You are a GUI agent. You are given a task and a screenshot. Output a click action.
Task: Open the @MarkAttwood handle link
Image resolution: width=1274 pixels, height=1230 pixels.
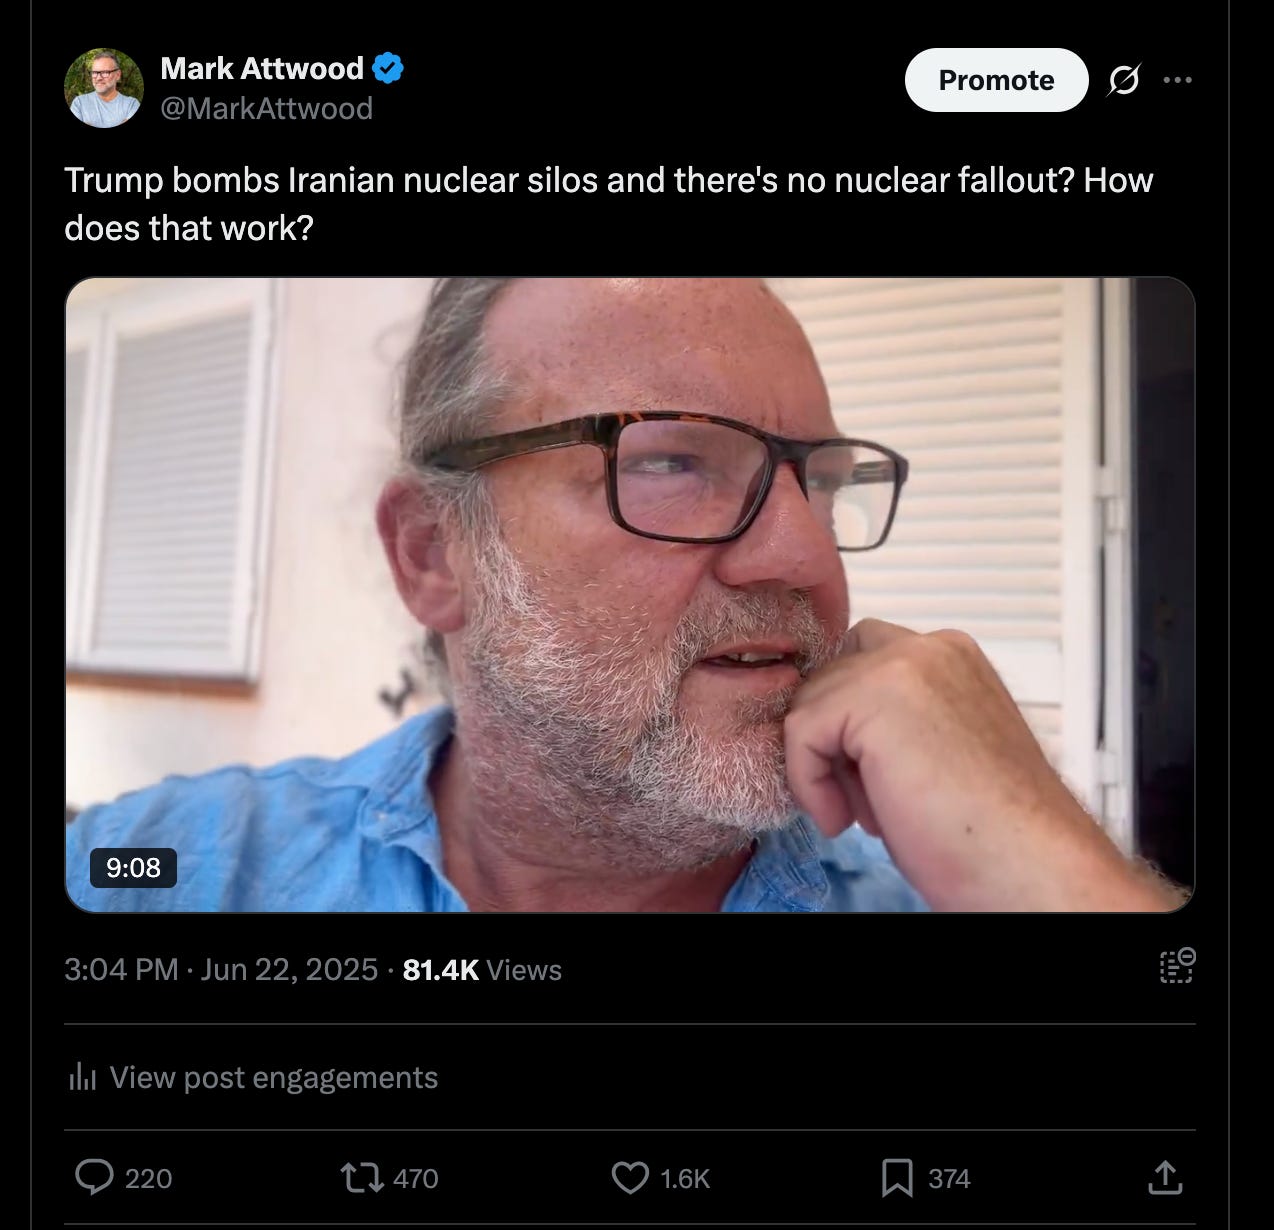tap(266, 108)
